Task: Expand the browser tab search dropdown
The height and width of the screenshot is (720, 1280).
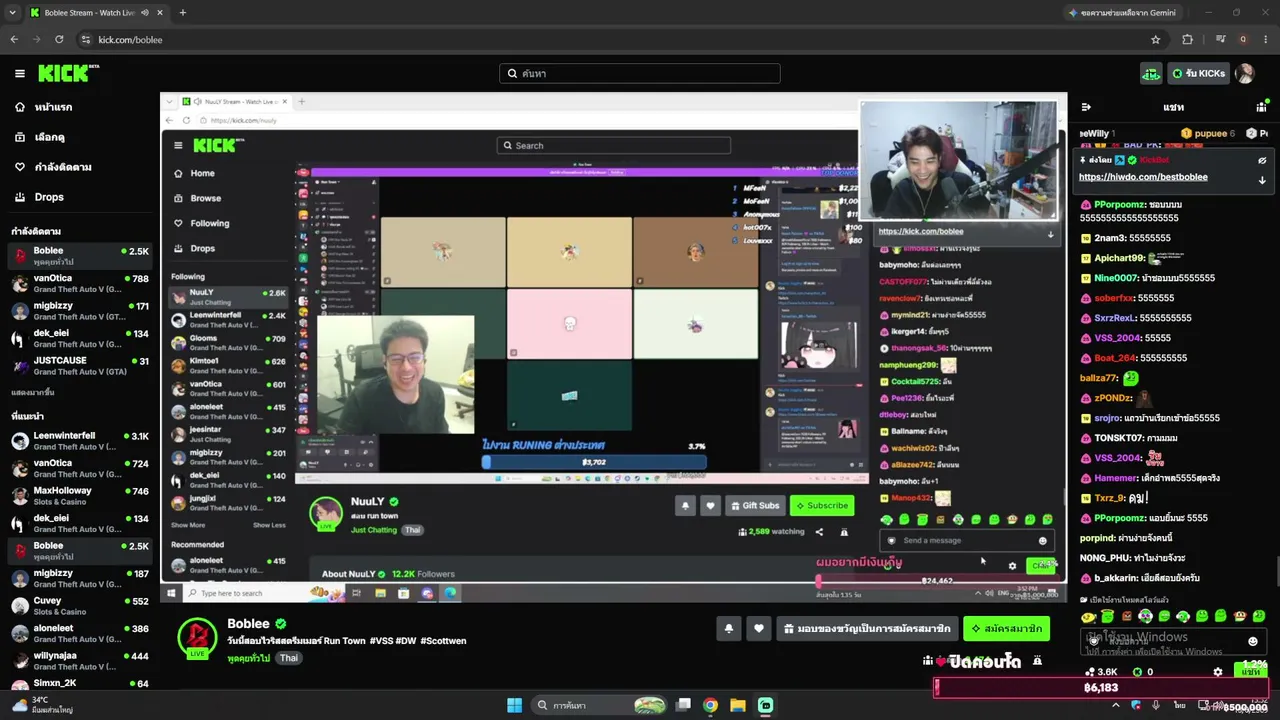Action: (x=13, y=13)
